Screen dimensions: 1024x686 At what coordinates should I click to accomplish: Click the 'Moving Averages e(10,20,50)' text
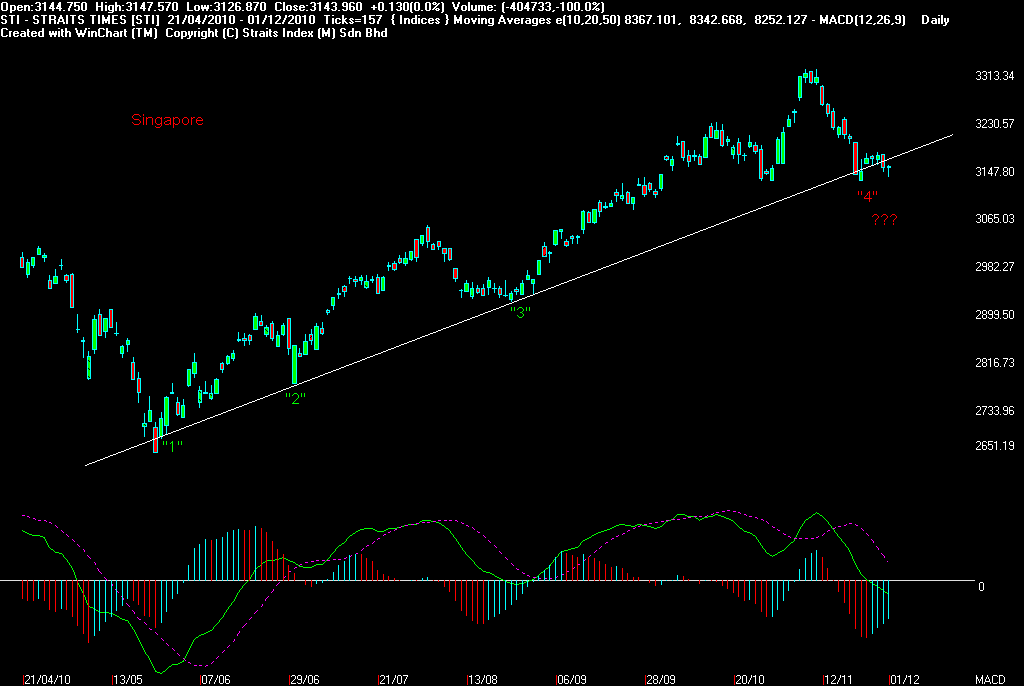(x=537, y=20)
